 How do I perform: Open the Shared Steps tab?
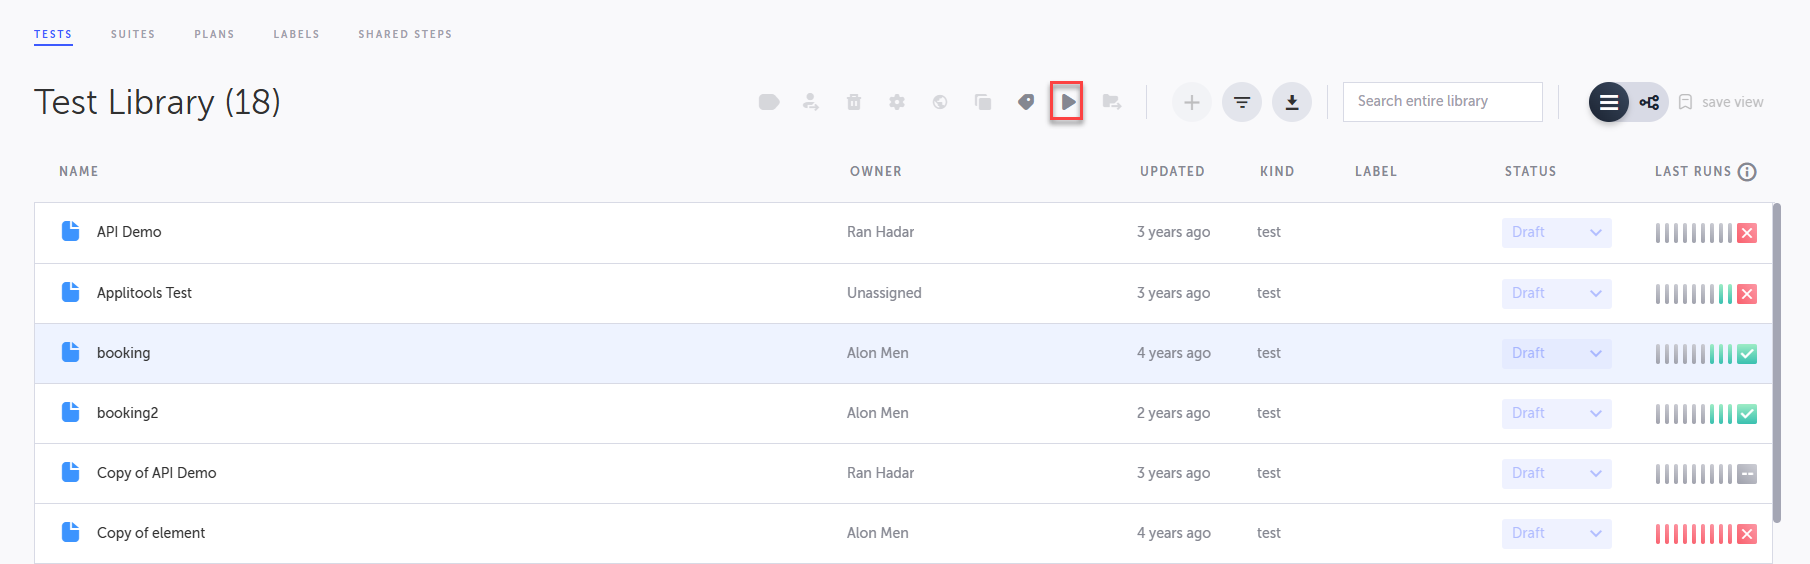(x=405, y=34)
